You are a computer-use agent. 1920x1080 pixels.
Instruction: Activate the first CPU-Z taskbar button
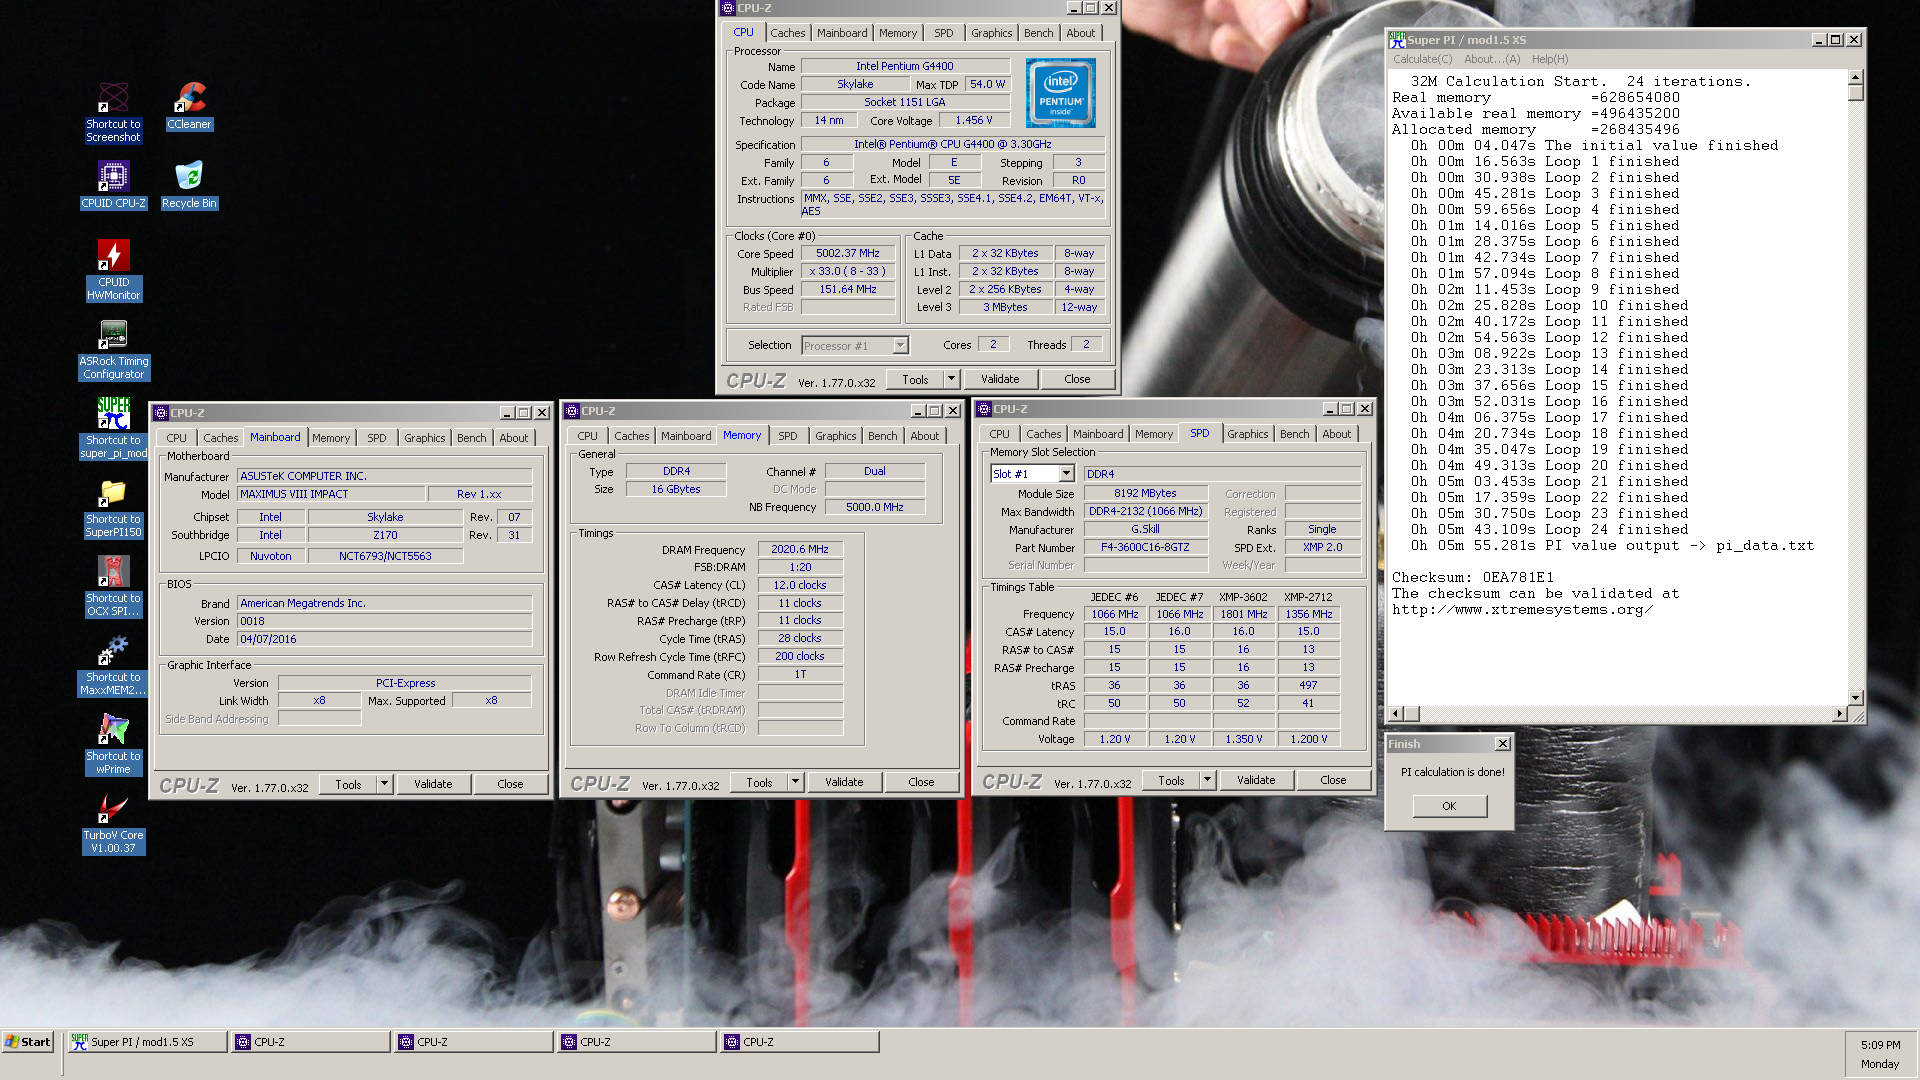pyautogui.click(x=310, y=1042)
